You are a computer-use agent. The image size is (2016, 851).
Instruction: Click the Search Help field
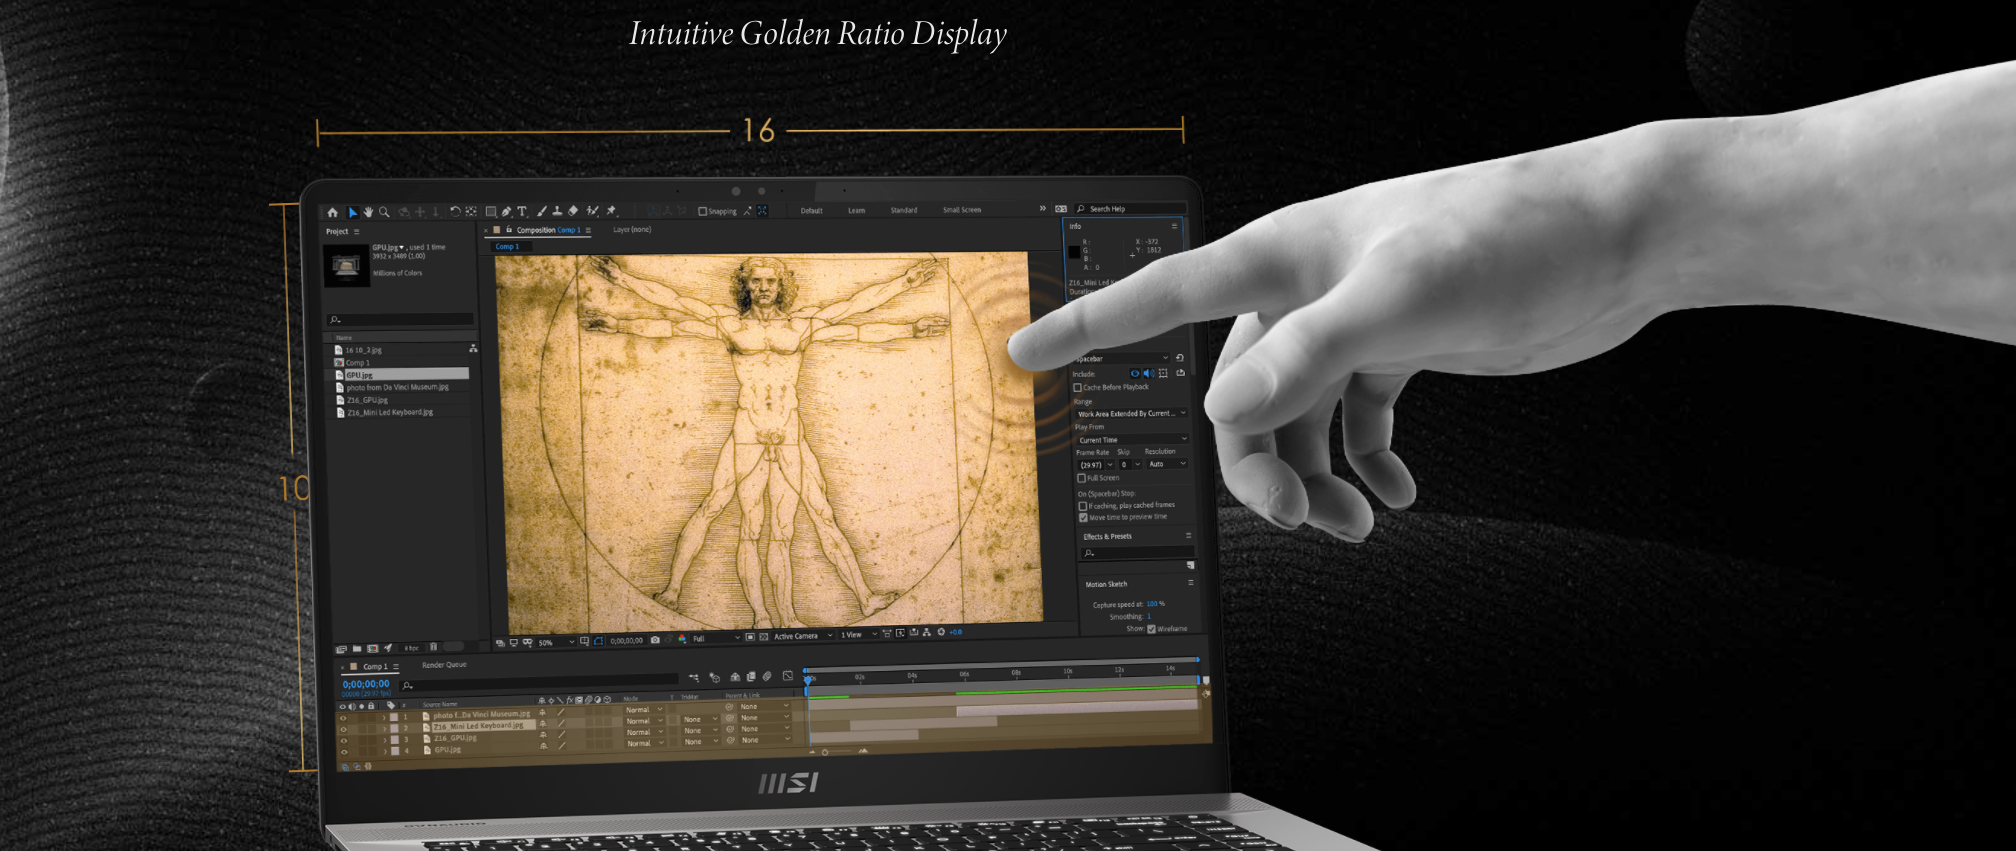click(x=1131, y=209)
